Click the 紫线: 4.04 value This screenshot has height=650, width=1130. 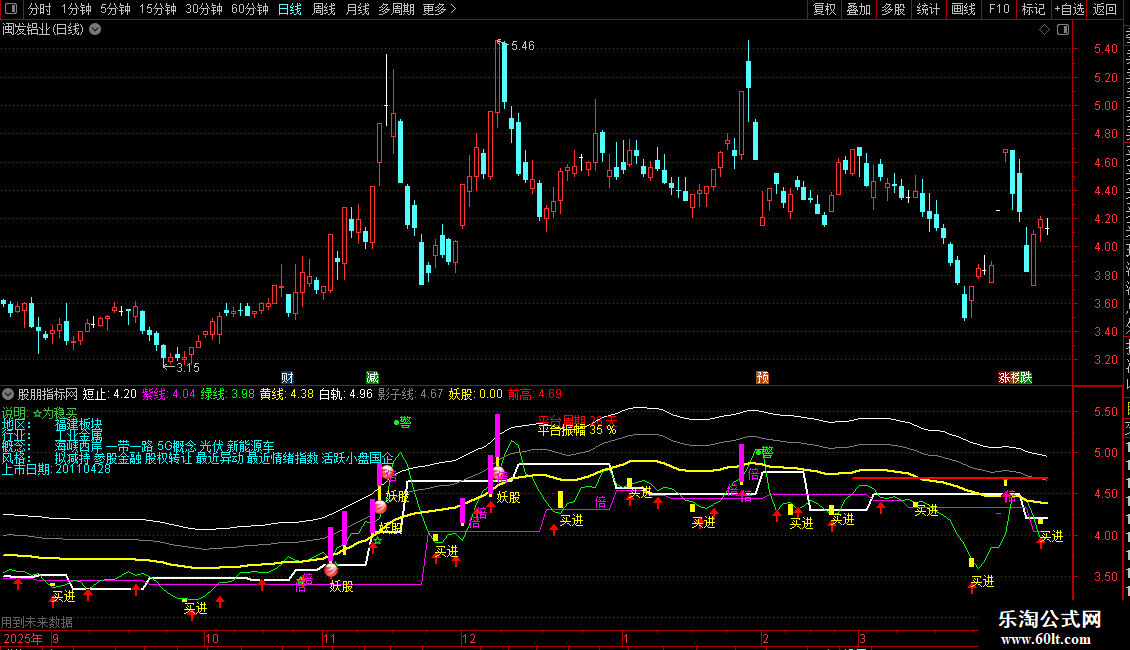[169, 394]
